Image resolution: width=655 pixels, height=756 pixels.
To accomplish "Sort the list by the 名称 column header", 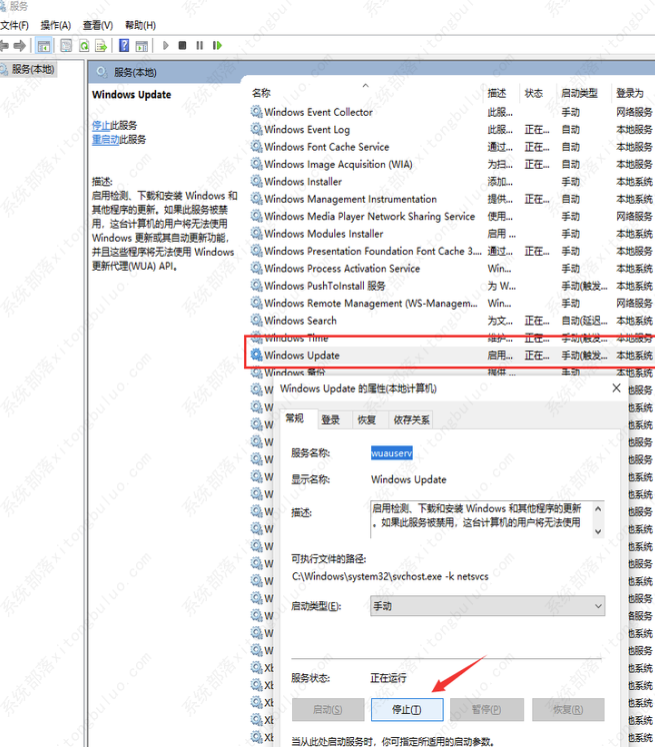I will (x=261, y=93).
